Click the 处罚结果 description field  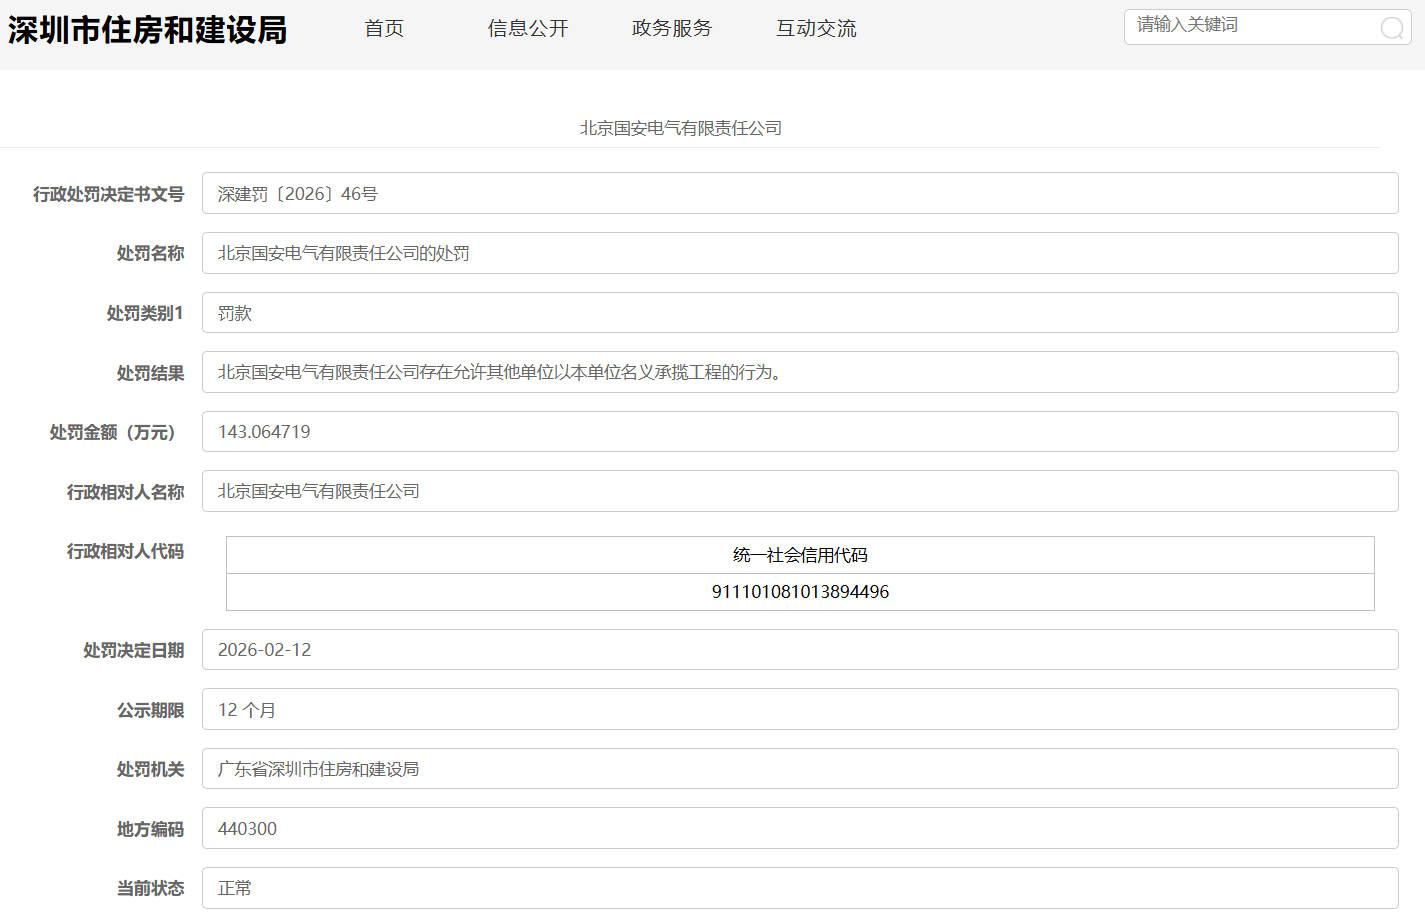(x=799, y=372)
